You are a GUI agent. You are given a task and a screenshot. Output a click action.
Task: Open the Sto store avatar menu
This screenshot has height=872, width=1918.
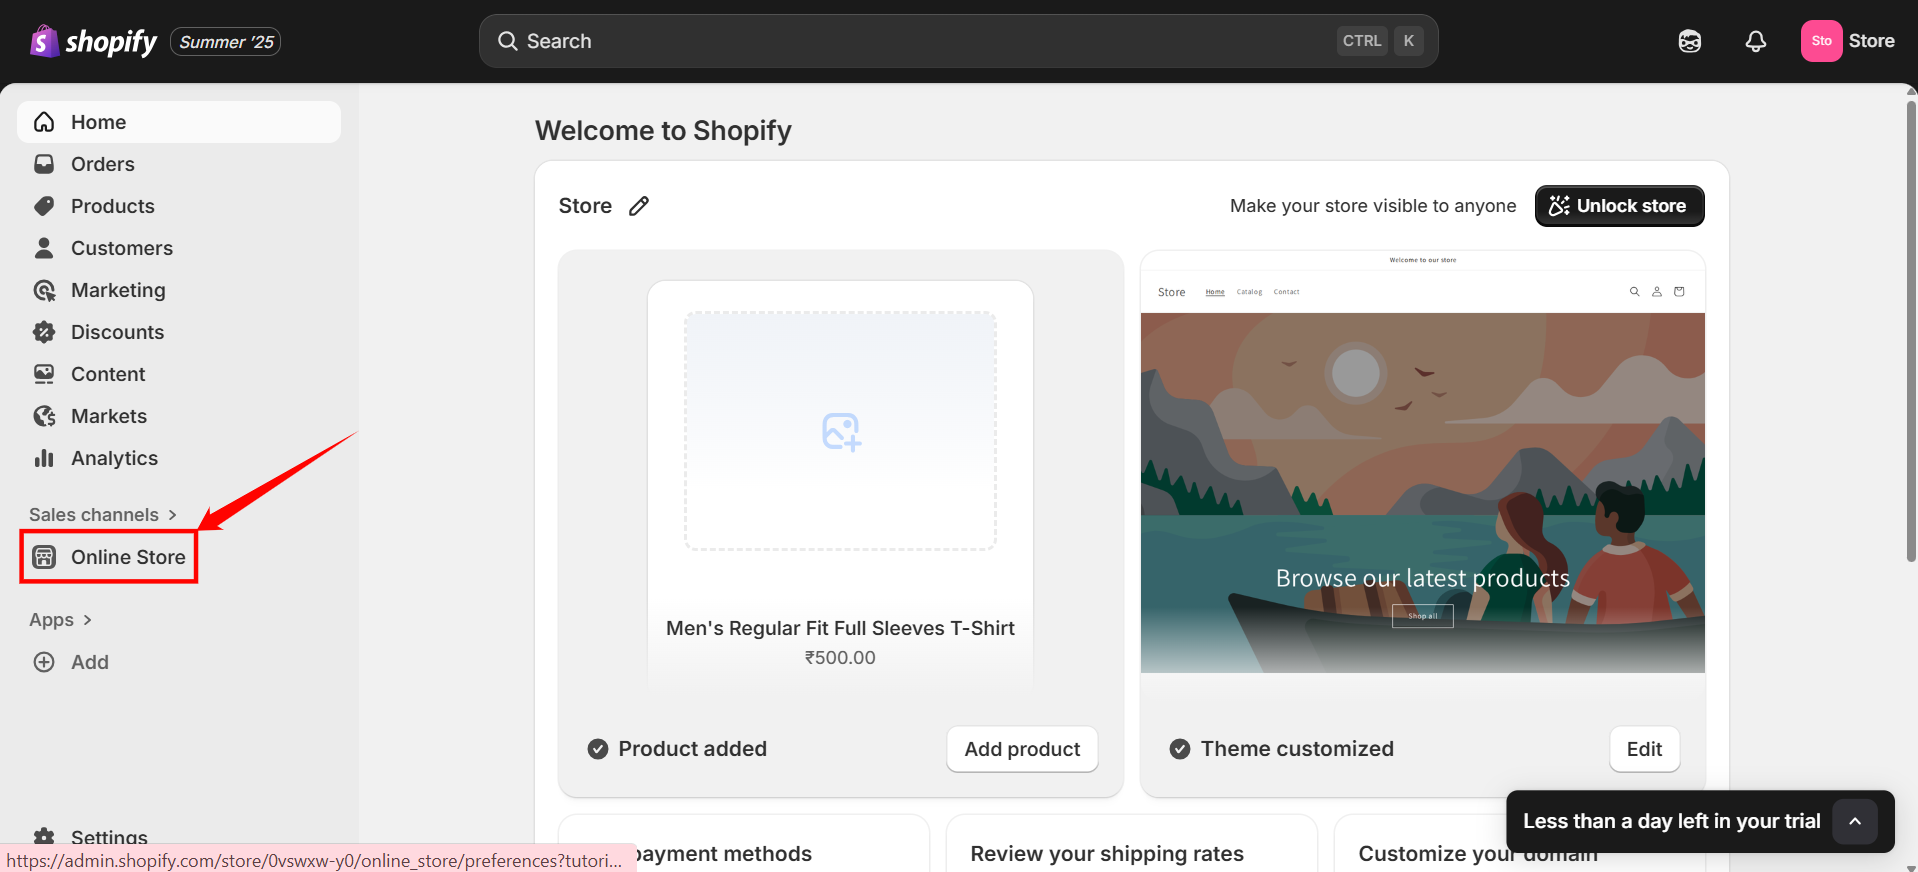pyautogui.click(x=1822, y=41)
